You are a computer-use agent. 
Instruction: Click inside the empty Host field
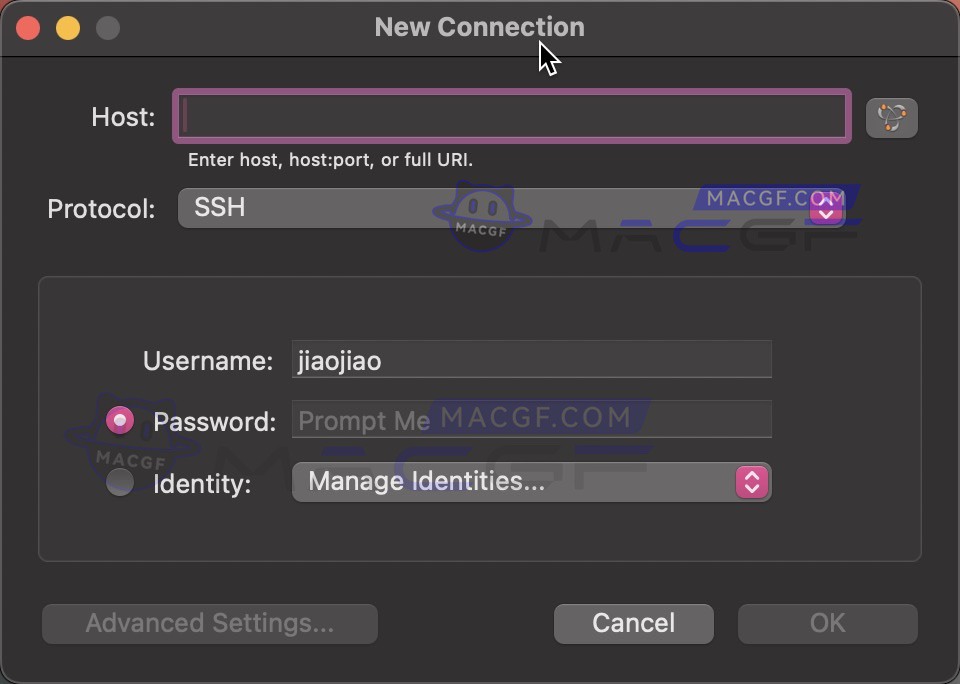511,117
